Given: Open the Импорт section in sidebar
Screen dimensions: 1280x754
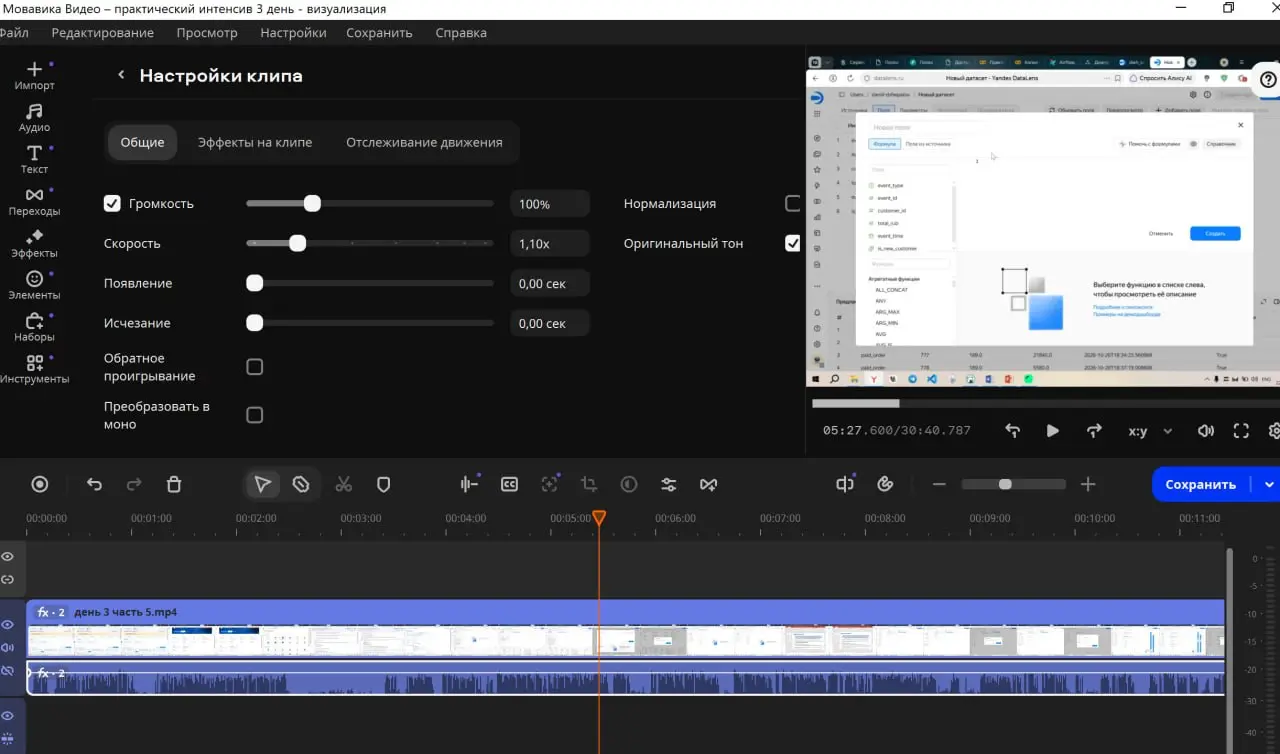Looking at the screenshot, I should tap(34, 75).
